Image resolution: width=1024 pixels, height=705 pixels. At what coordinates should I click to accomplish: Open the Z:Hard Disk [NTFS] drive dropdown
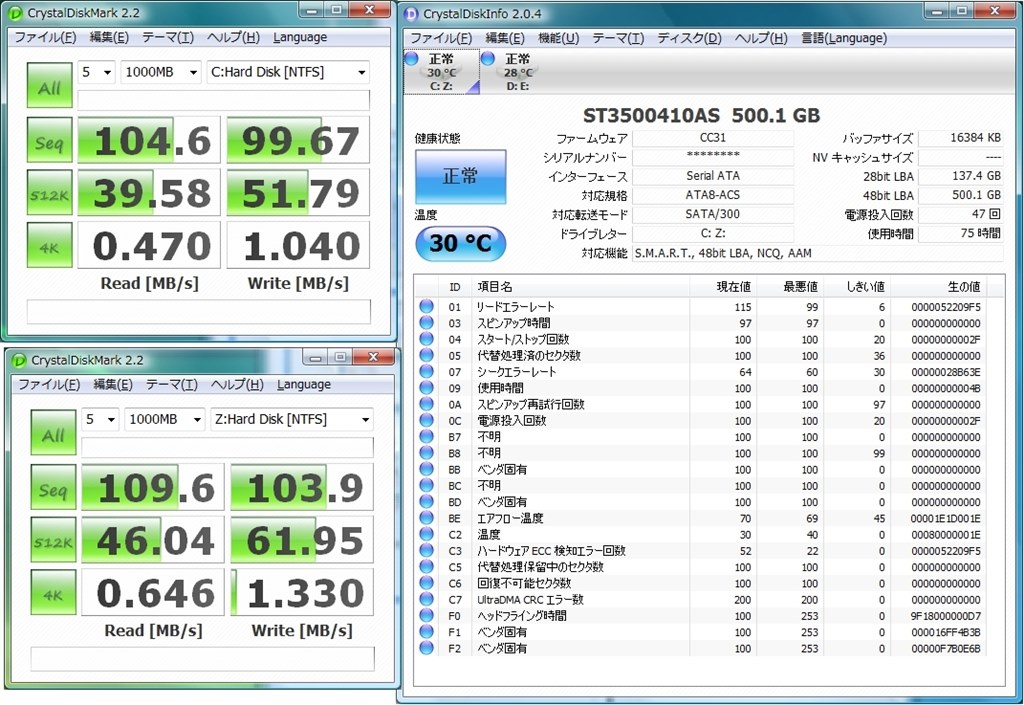[292, 419]
